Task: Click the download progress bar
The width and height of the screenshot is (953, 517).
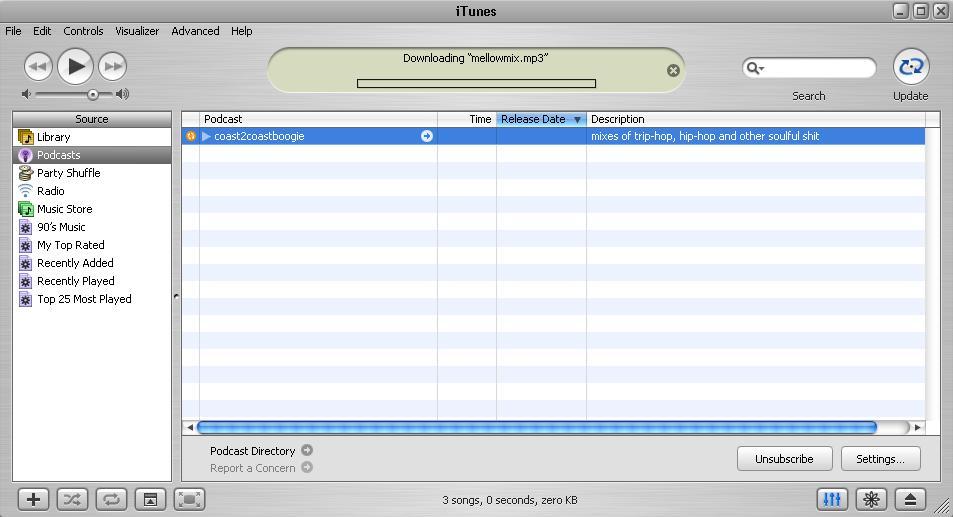Action: tap(476, 83)
